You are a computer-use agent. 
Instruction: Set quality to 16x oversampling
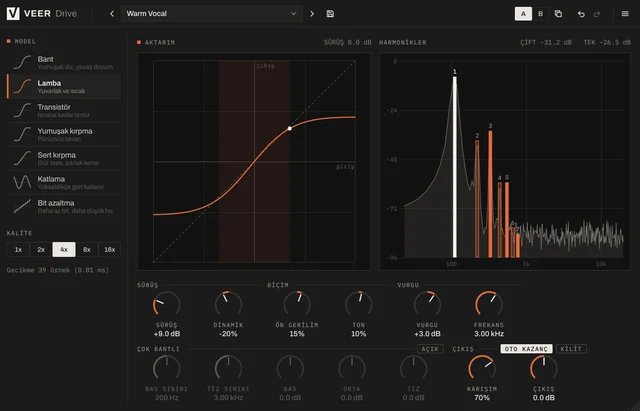click(110, 249)
